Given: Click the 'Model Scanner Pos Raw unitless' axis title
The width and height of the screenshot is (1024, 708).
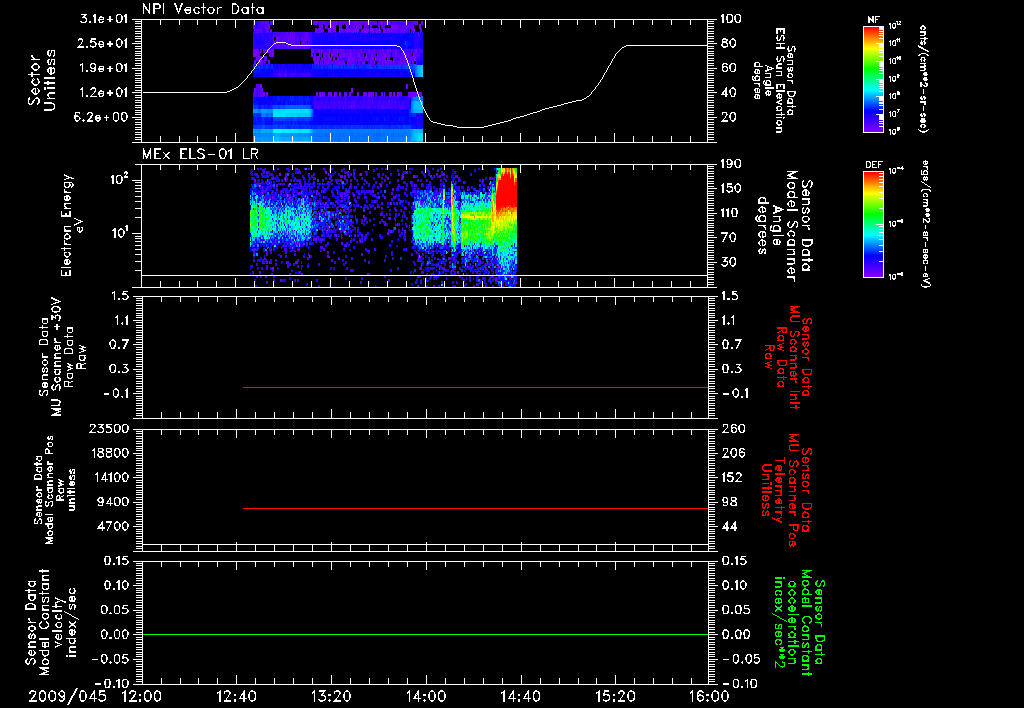Looking at the screenshot, I should (55, 489).
